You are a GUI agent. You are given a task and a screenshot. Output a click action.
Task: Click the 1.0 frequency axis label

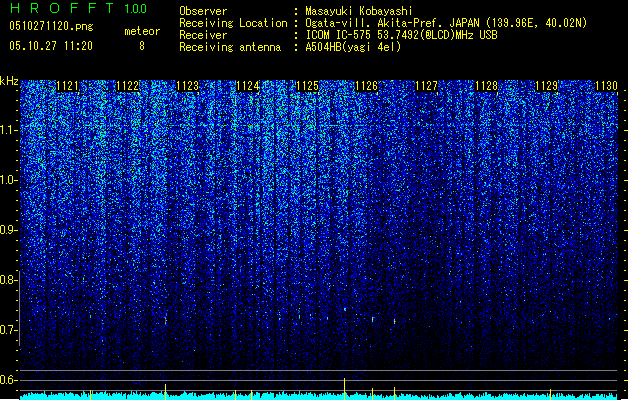(x=9, y=180)
